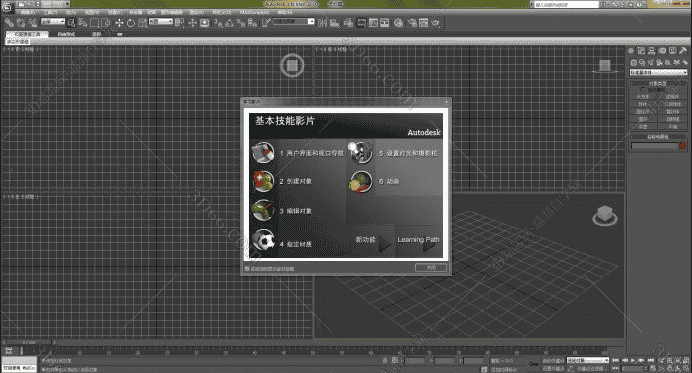Screen dimensions: 692x373
Task: Click the Play Animation button
Action: point(633,361)
